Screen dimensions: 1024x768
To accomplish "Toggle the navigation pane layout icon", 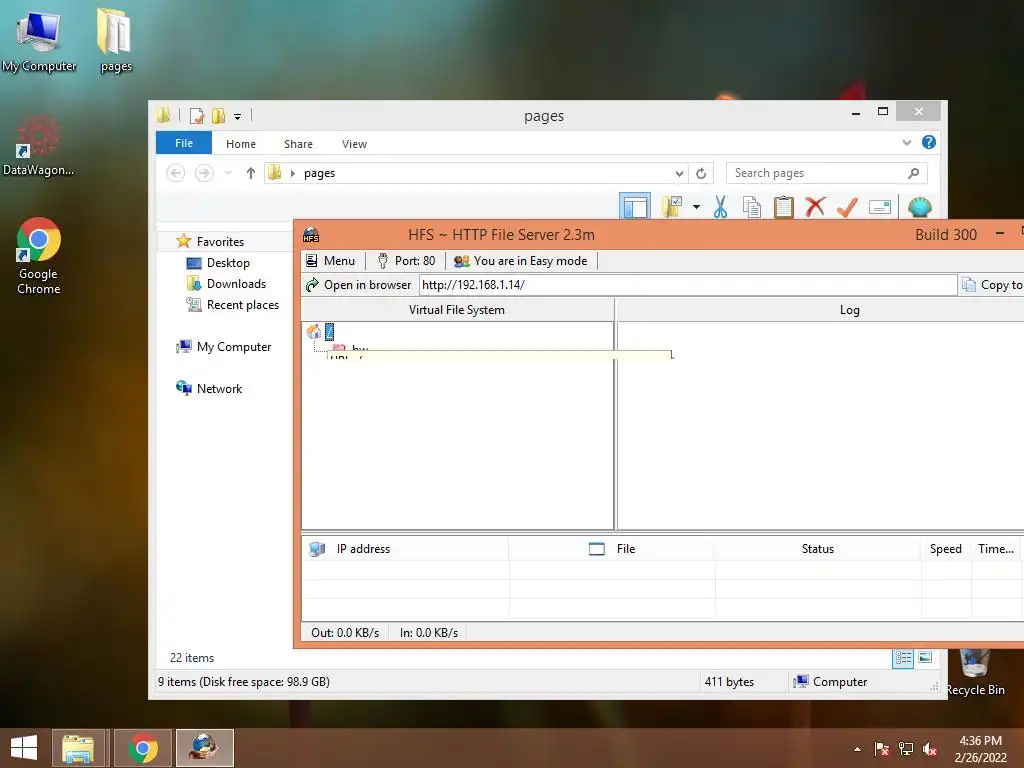I will click(635, 206).
